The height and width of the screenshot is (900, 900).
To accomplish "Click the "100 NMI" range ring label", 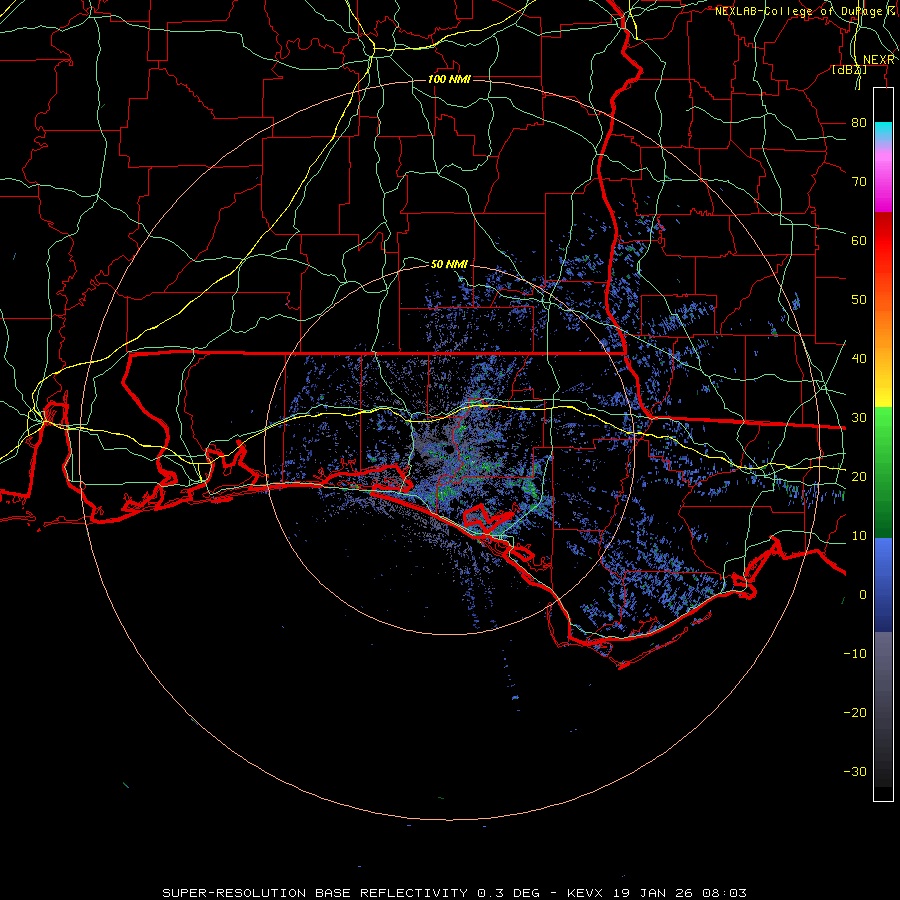I will pos(449,79).
